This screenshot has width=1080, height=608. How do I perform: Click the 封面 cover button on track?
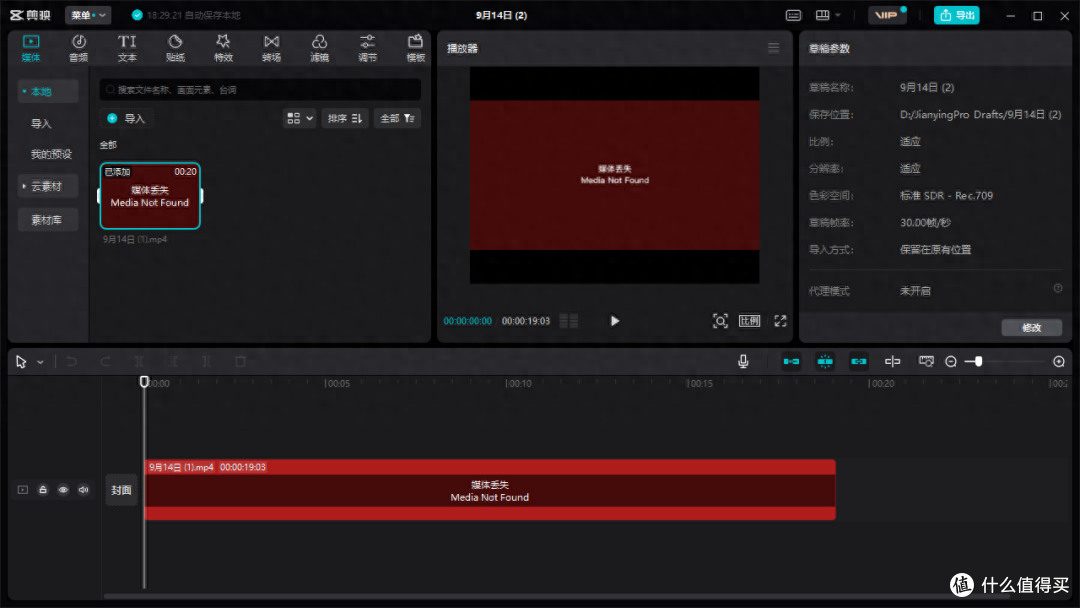(x=121, y=490)
